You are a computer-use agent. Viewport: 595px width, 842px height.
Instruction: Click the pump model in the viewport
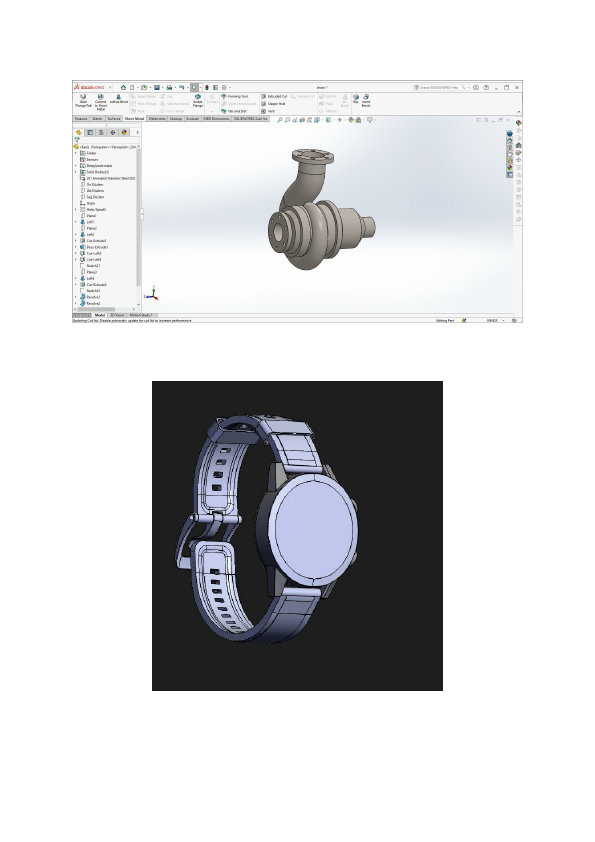pos(321,210)
